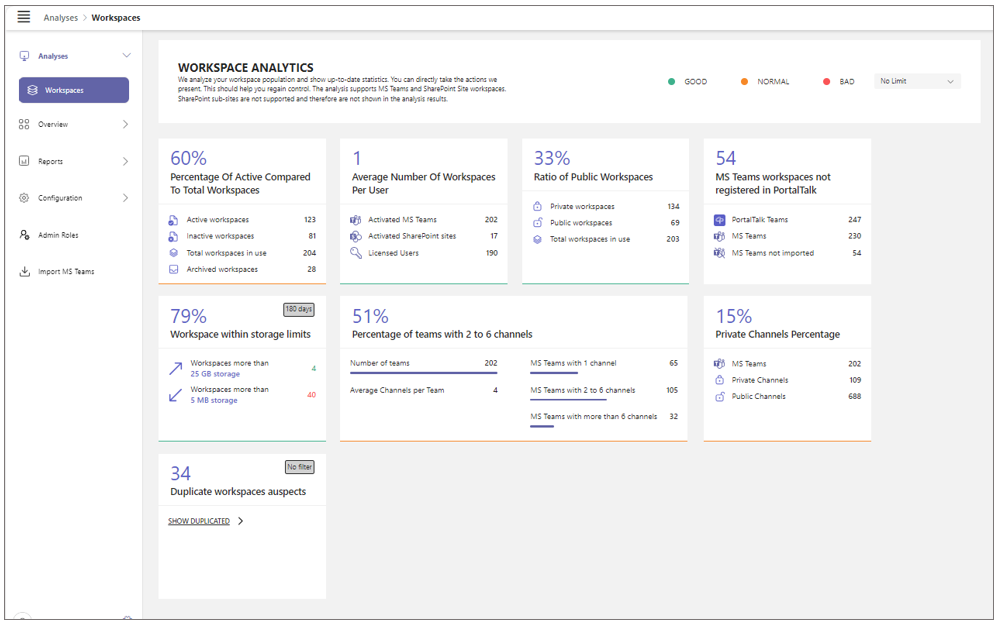Click the 34 Duplicate workspaces value

[x=180, y=473]
